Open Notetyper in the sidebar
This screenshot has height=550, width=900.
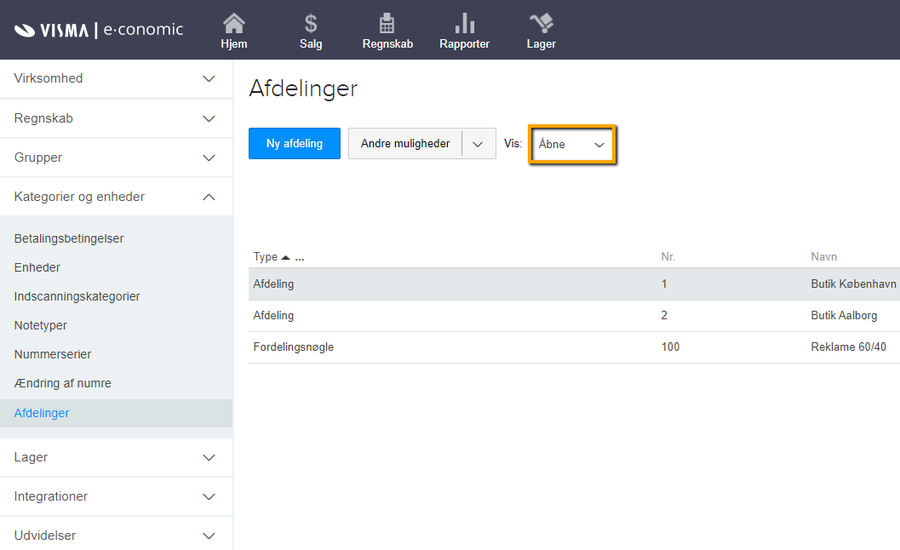40,326
